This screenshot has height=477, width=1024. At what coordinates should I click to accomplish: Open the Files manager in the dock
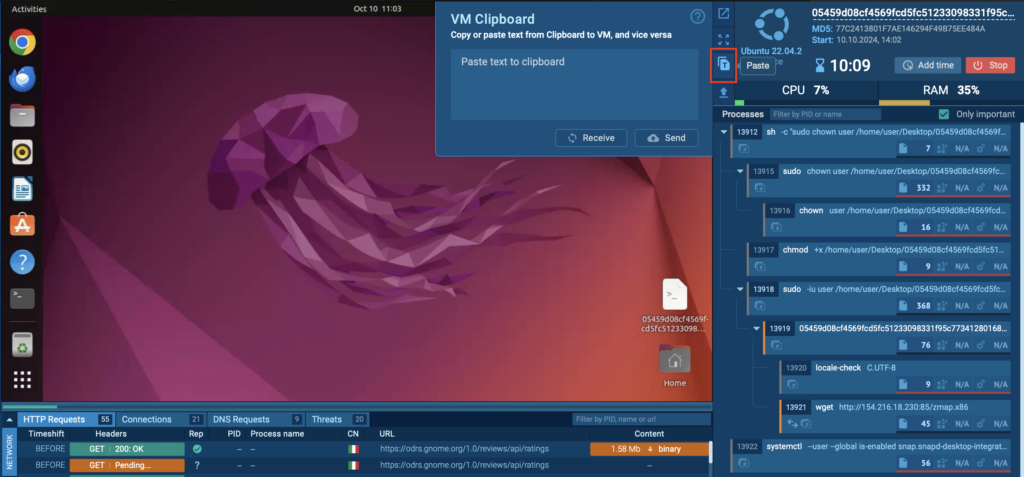[22, 116]
